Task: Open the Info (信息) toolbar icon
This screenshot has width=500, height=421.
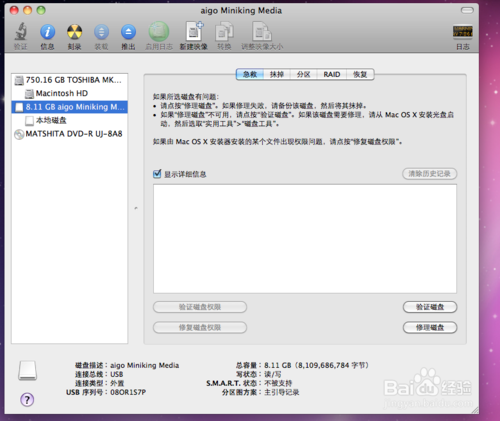Action: (47, 32)
